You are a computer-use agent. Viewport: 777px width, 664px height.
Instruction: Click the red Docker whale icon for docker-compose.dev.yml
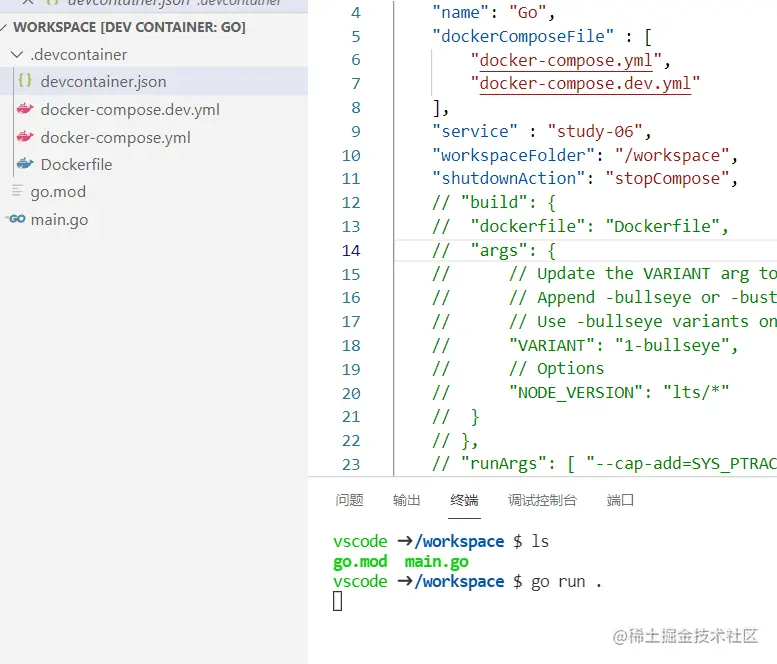(x=25, y=109)
